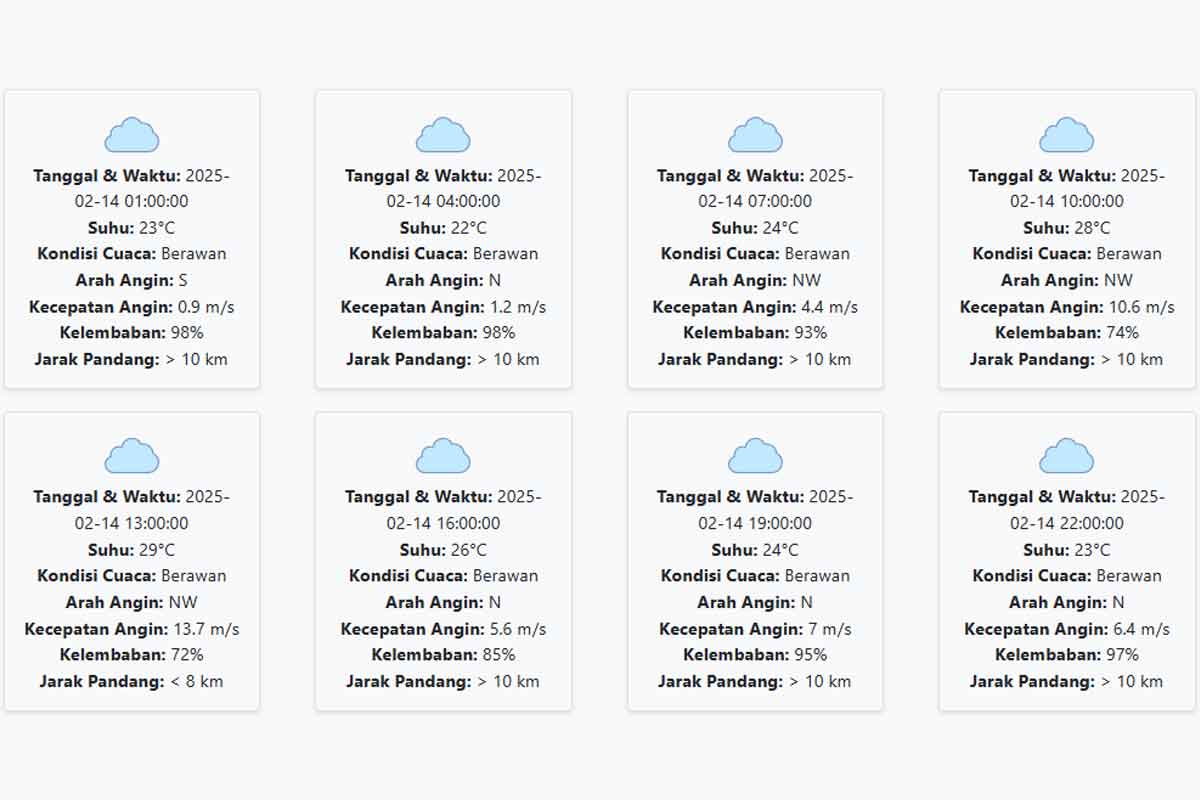Click the Kelembaban: 85% line

[x=443, y=655]
